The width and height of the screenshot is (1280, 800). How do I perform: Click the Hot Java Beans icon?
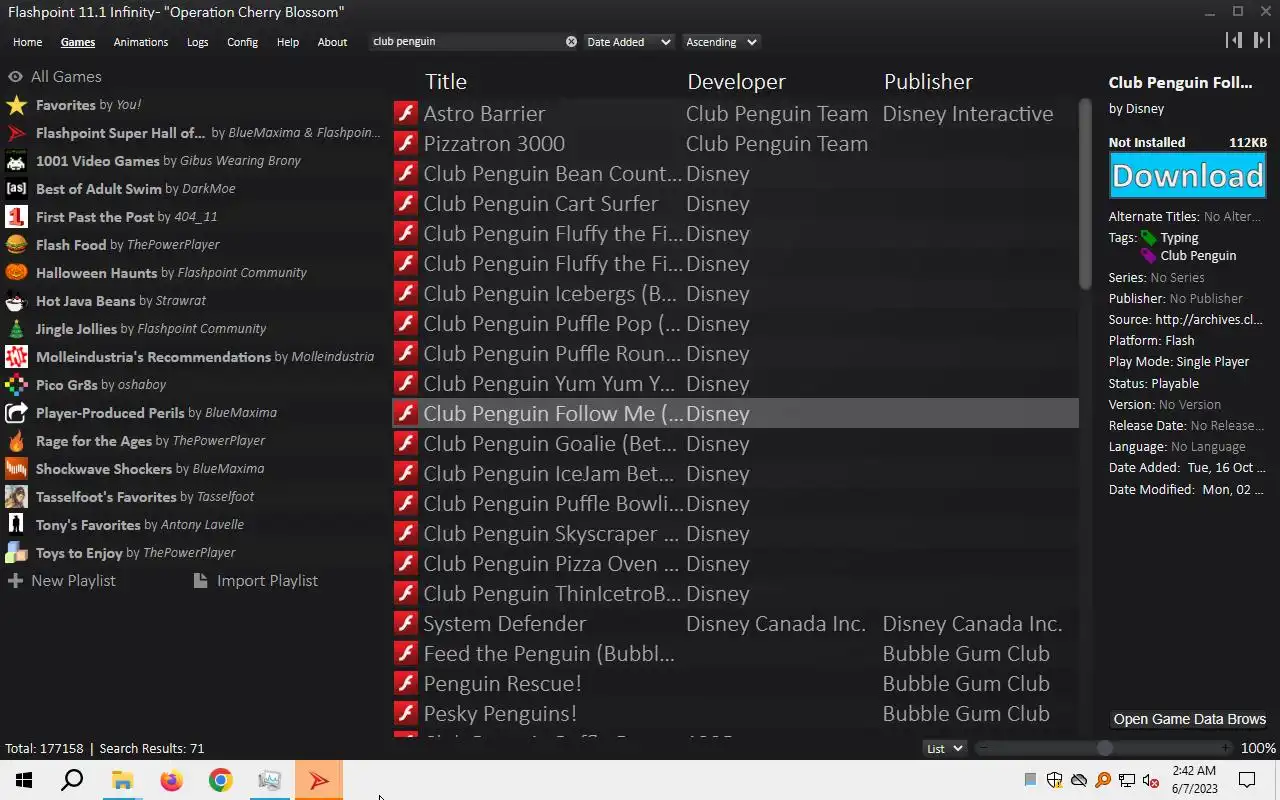[x=16, y=301]
